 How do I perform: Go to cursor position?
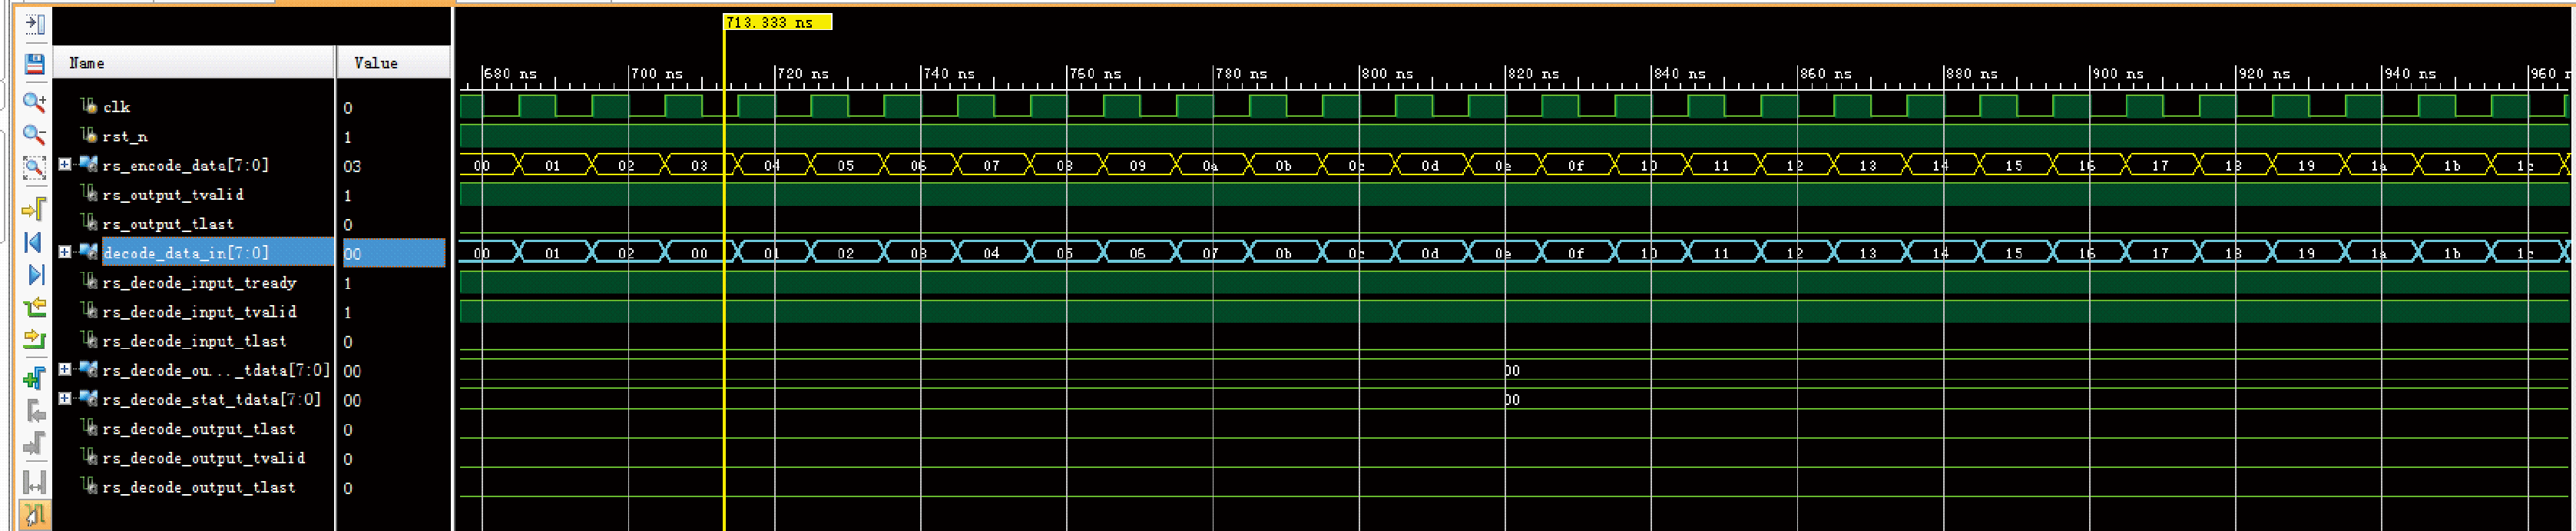[34, 208]
